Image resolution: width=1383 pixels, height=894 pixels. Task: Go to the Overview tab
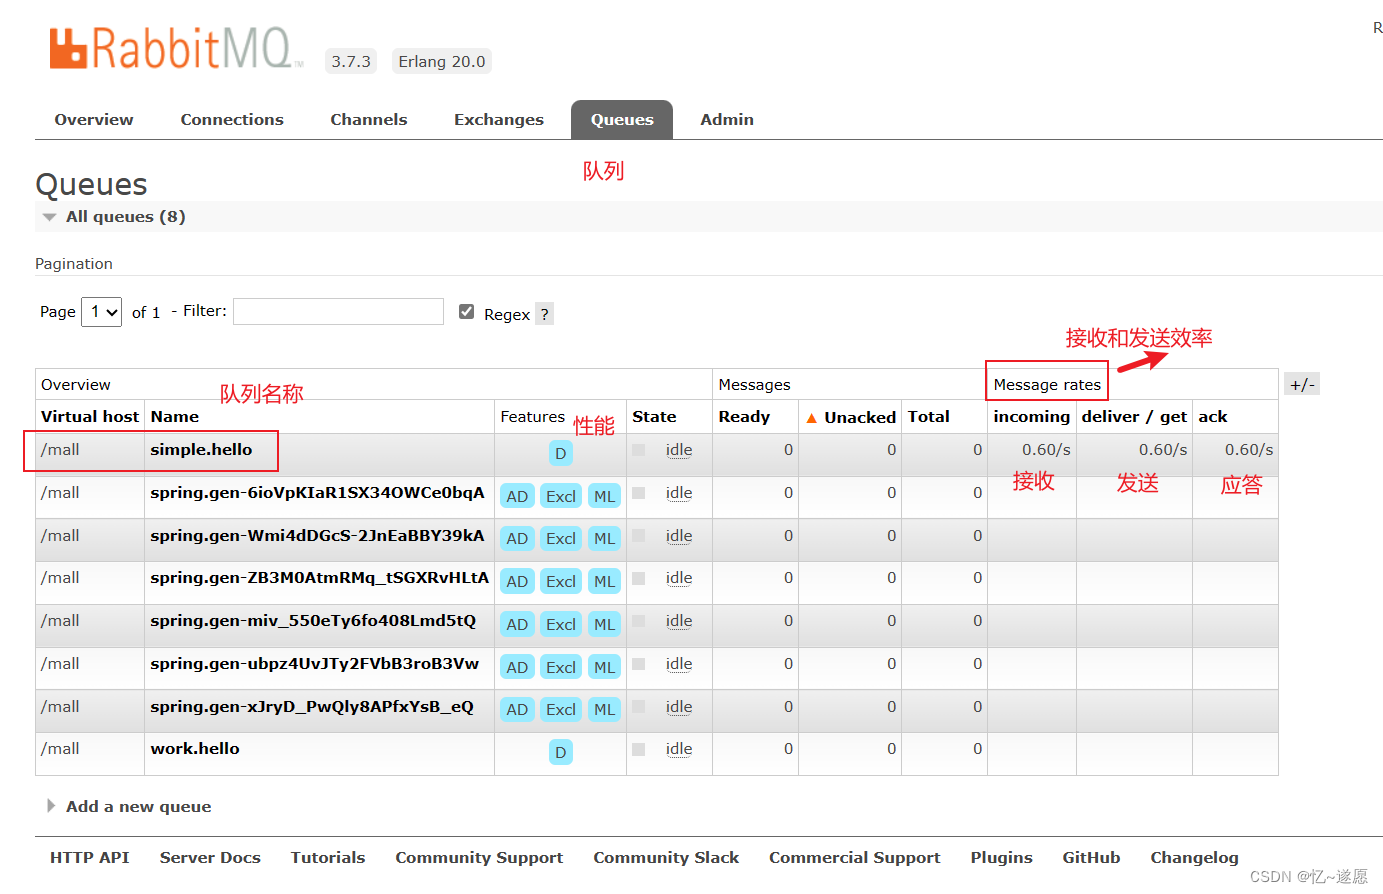tap(94, 120)
